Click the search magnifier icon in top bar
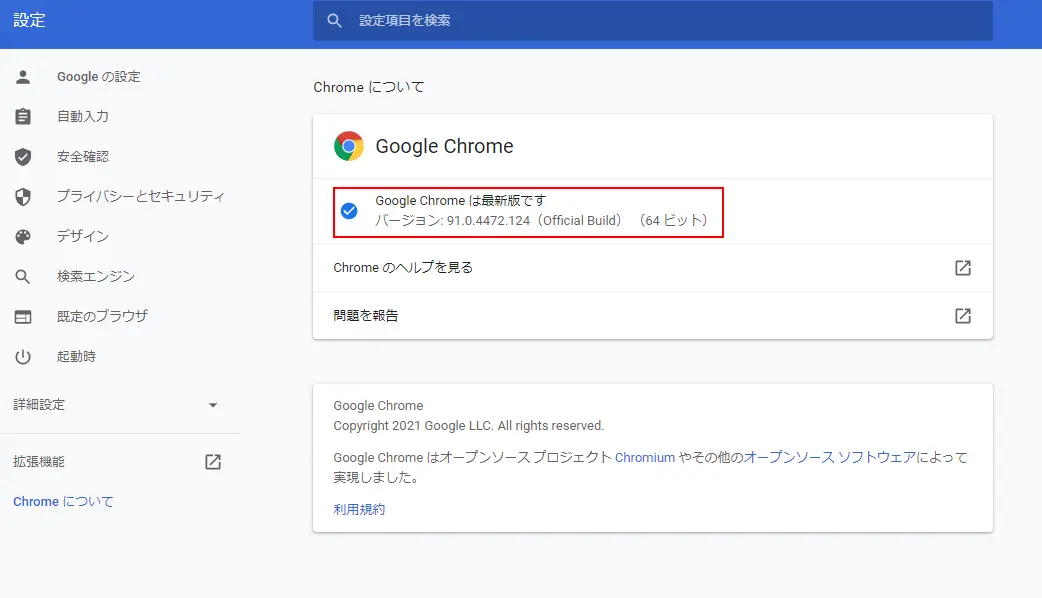Viewport: 1042px width, 598px height. click(334, 21)
